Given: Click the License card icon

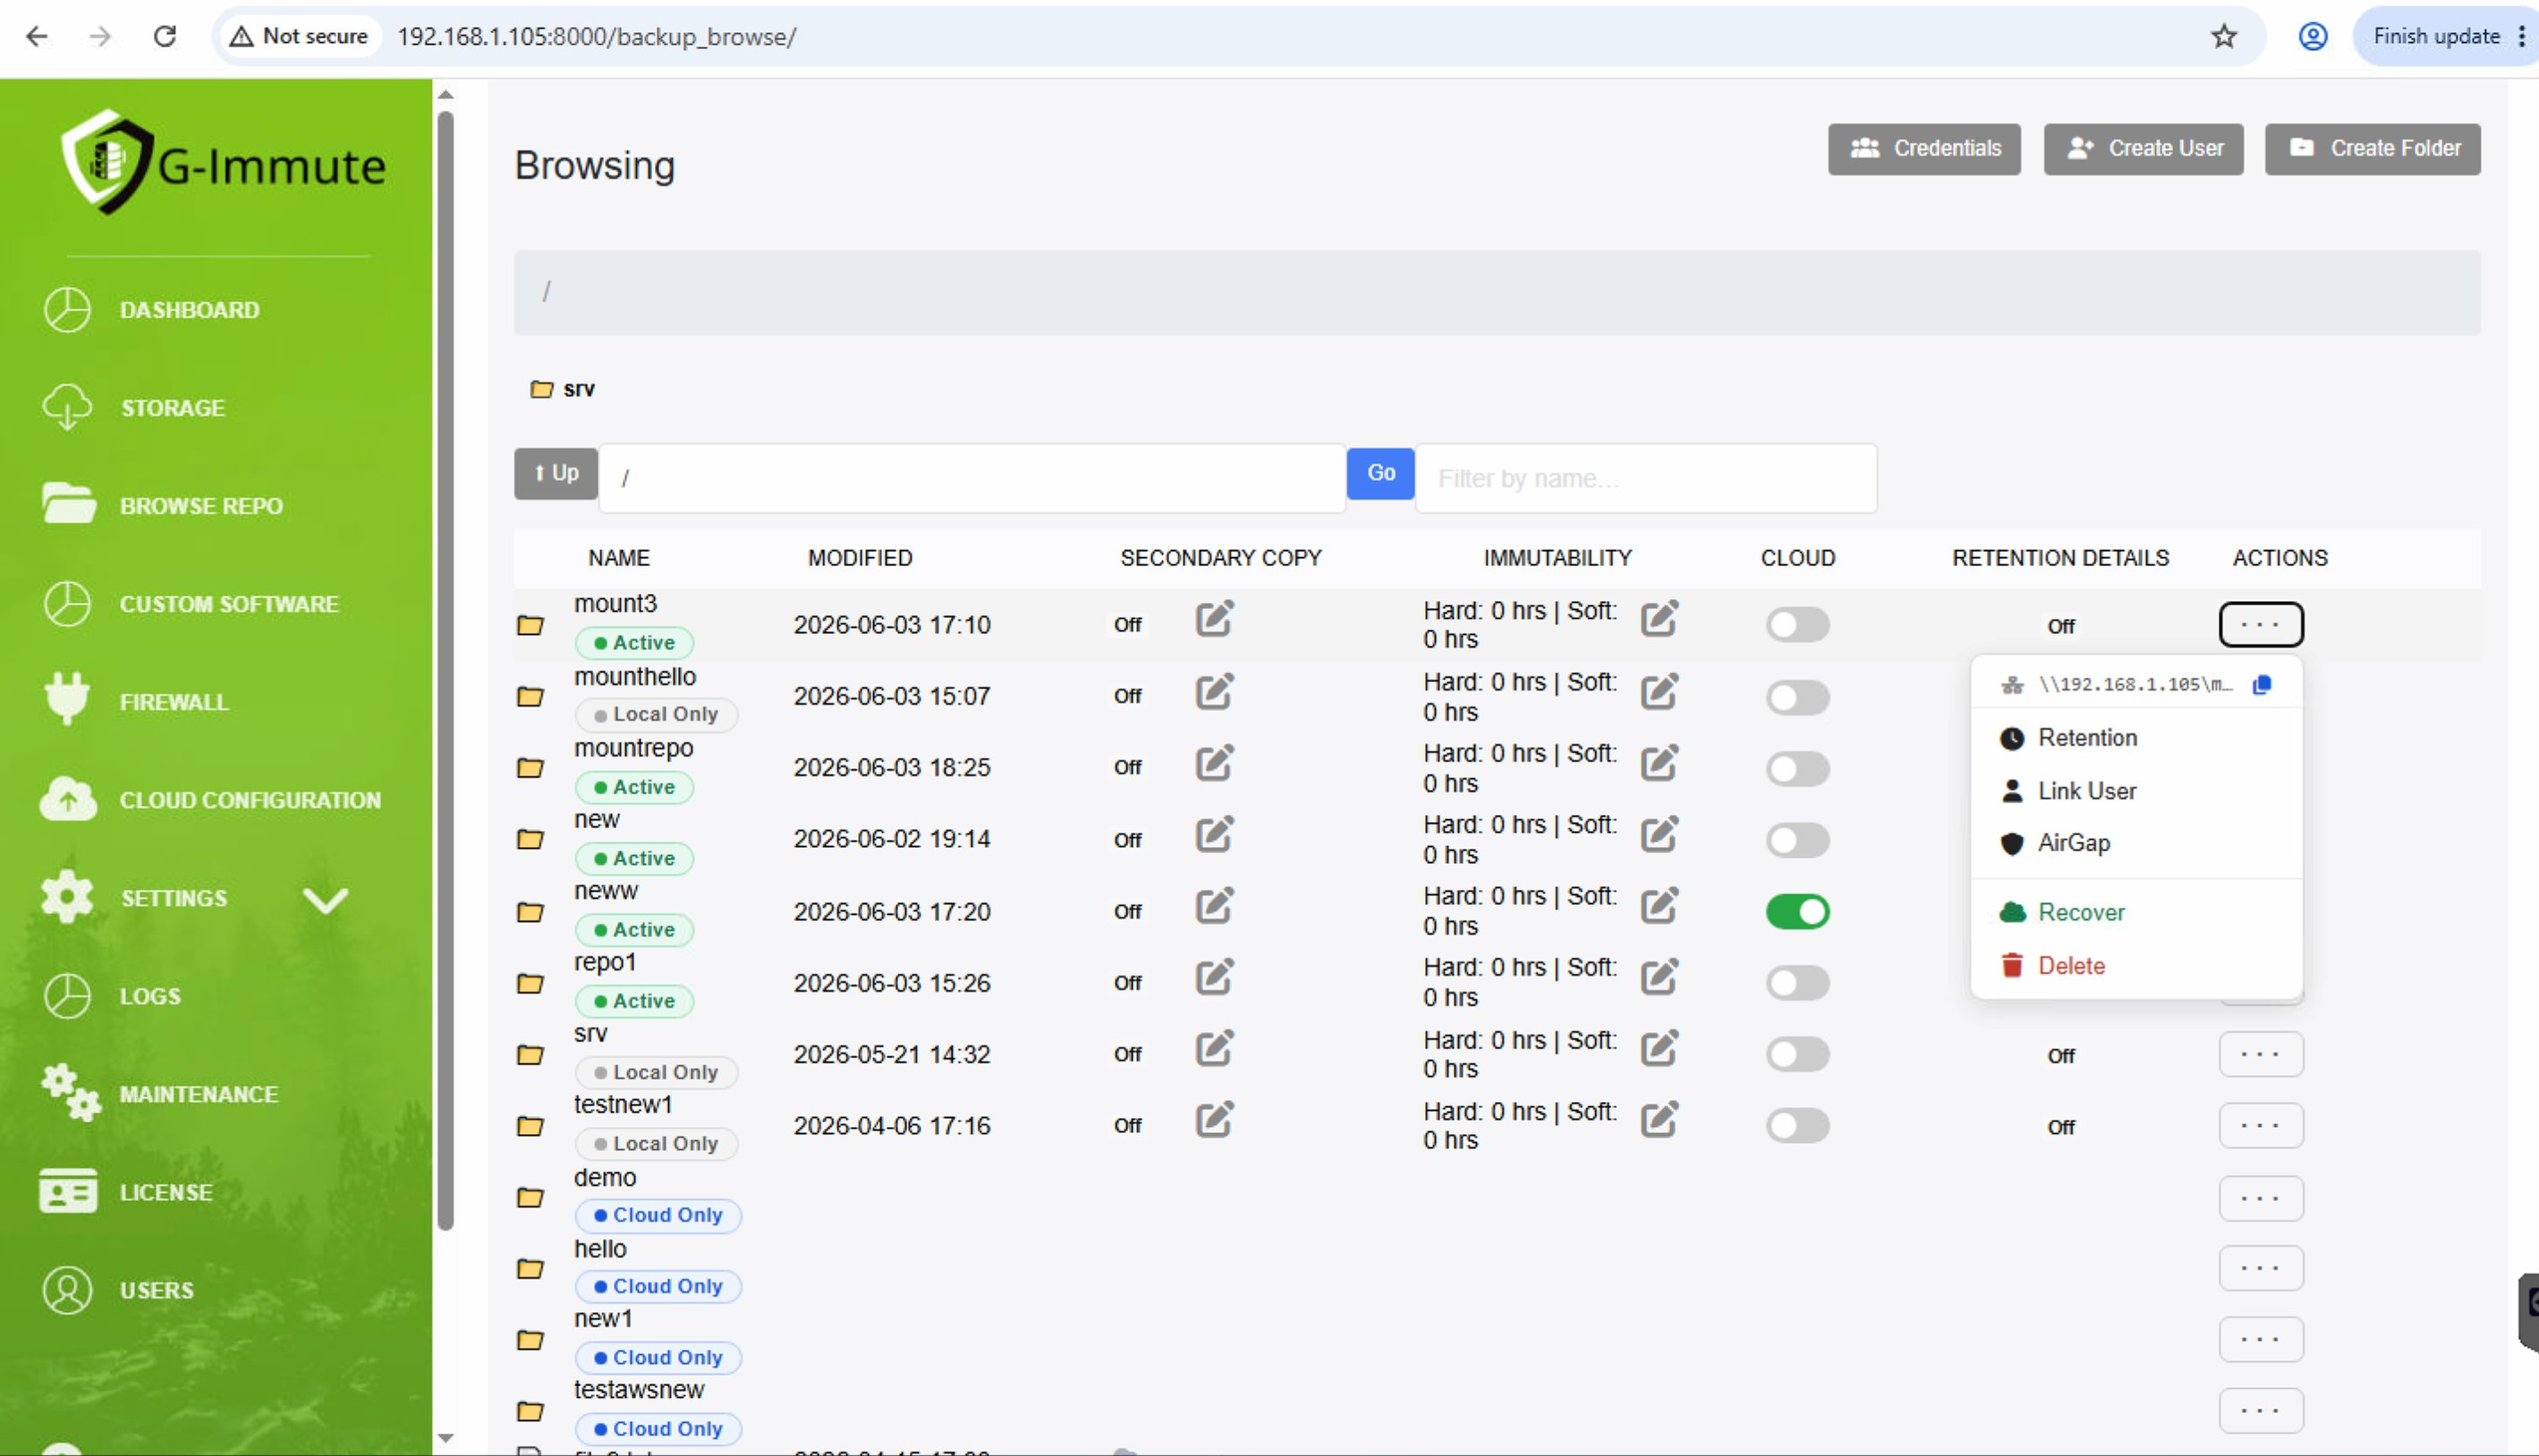Looking at the screenshot, I should [68, 1191].
